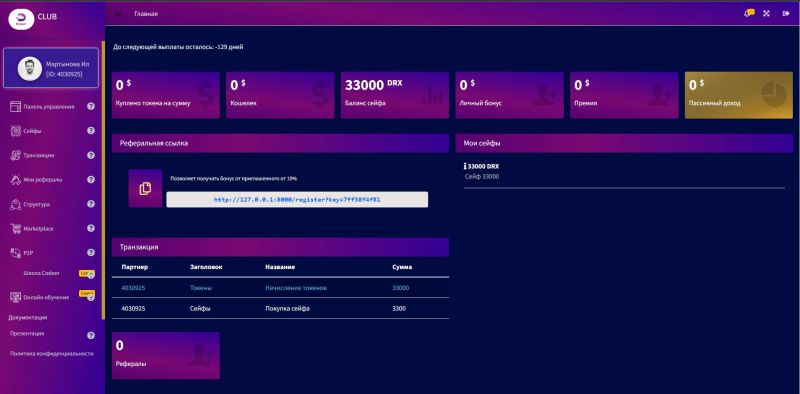This screenshot has width=800, height=394.
Task: Log out using the exit icon
Action: [x=786, y=14]
